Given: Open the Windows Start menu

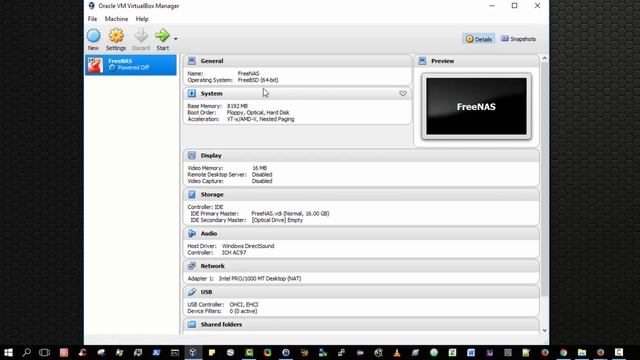Looking at the screenshot, I should tap(8, 352).
